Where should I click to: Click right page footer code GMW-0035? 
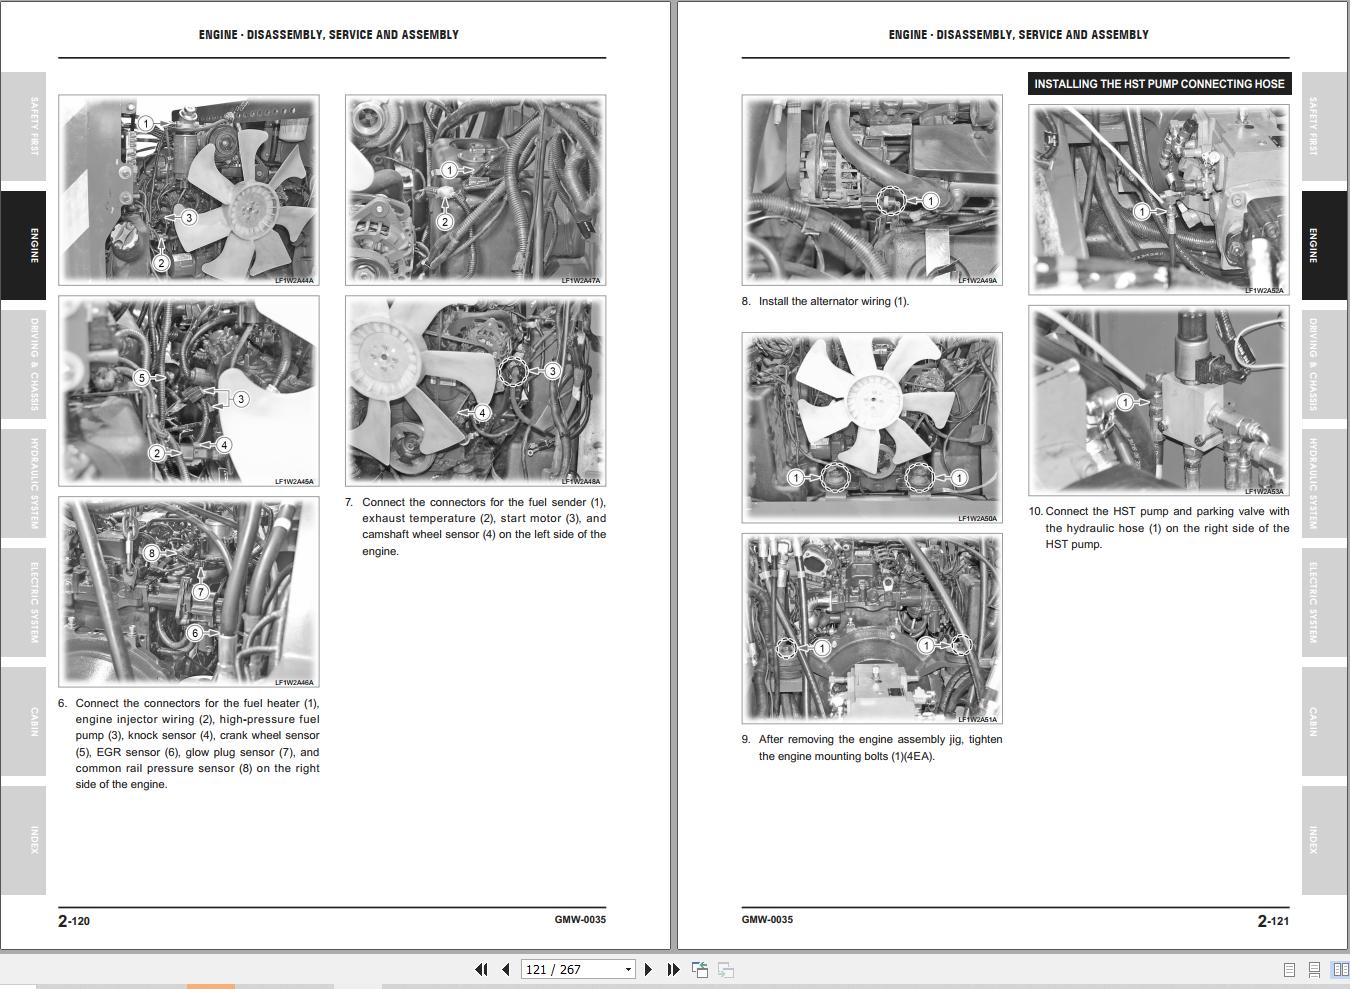tap(767, 919)
